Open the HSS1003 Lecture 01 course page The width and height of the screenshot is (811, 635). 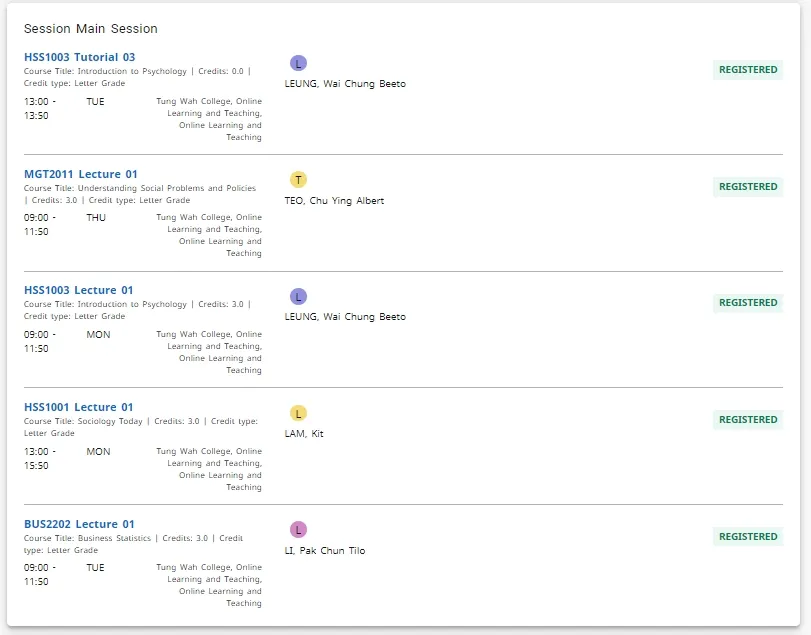click(79, 290)
